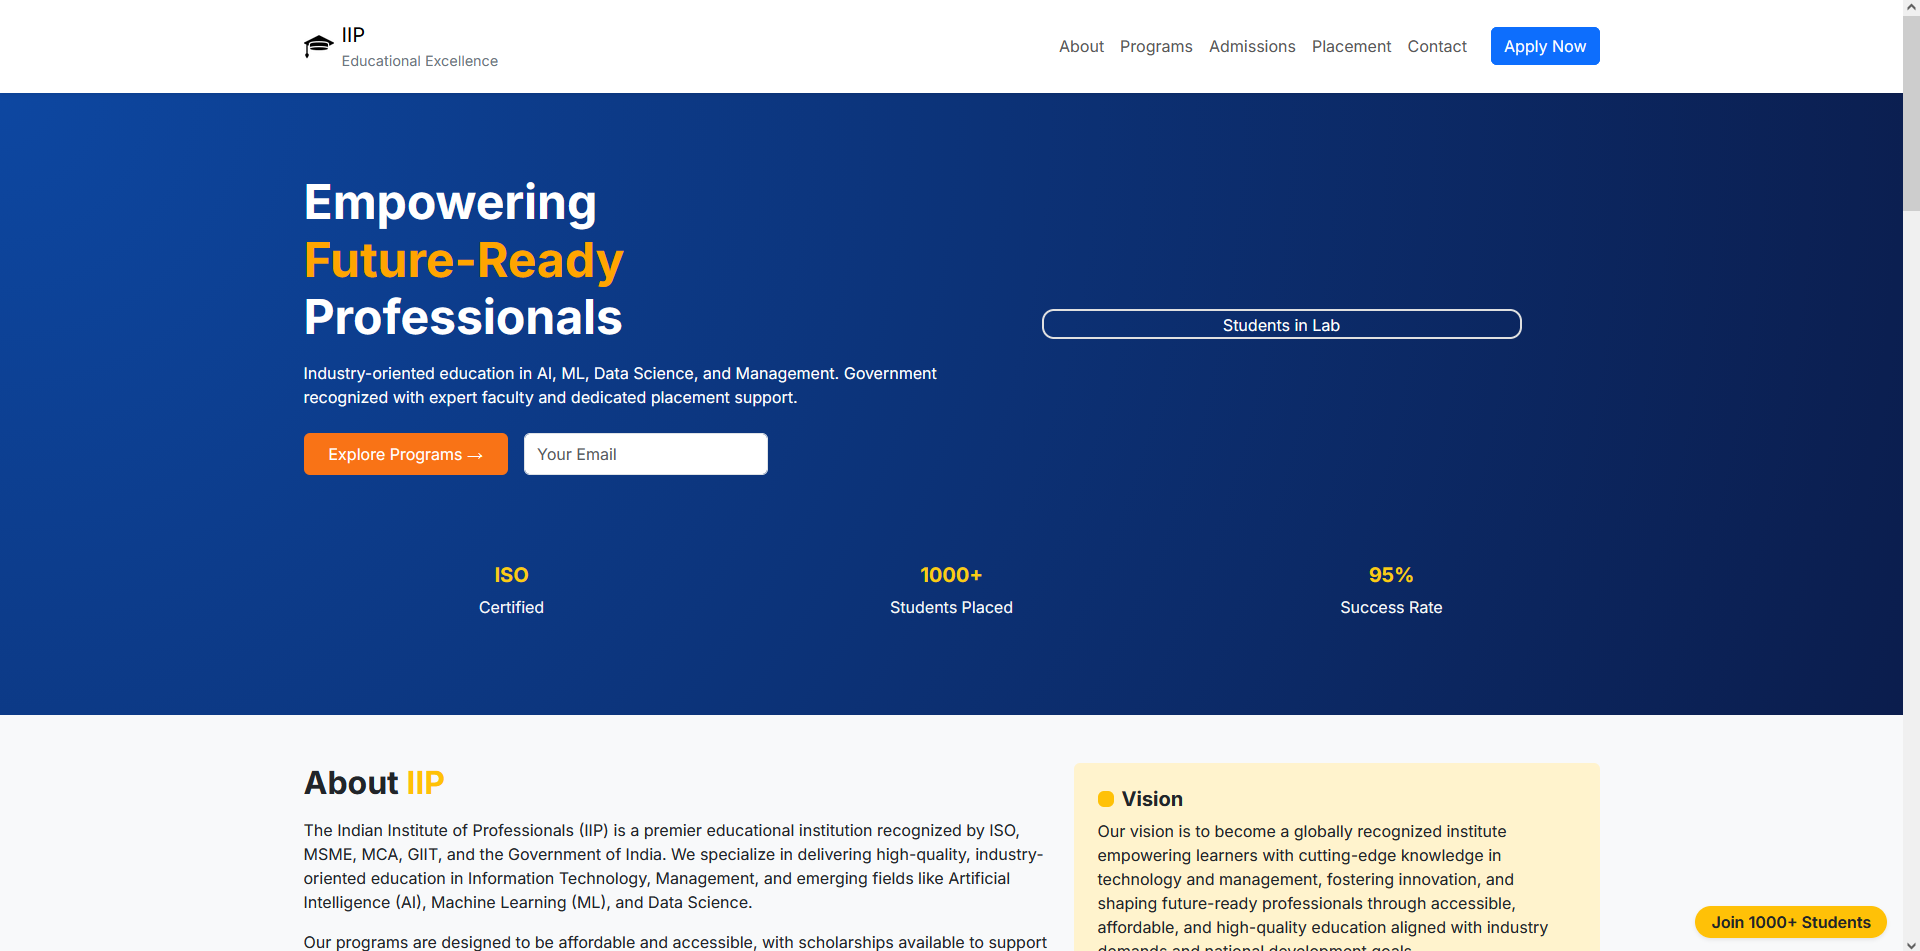The image size is (1920, 951).
Task: Go to the Programs menu item
Action: (1156, 47)
